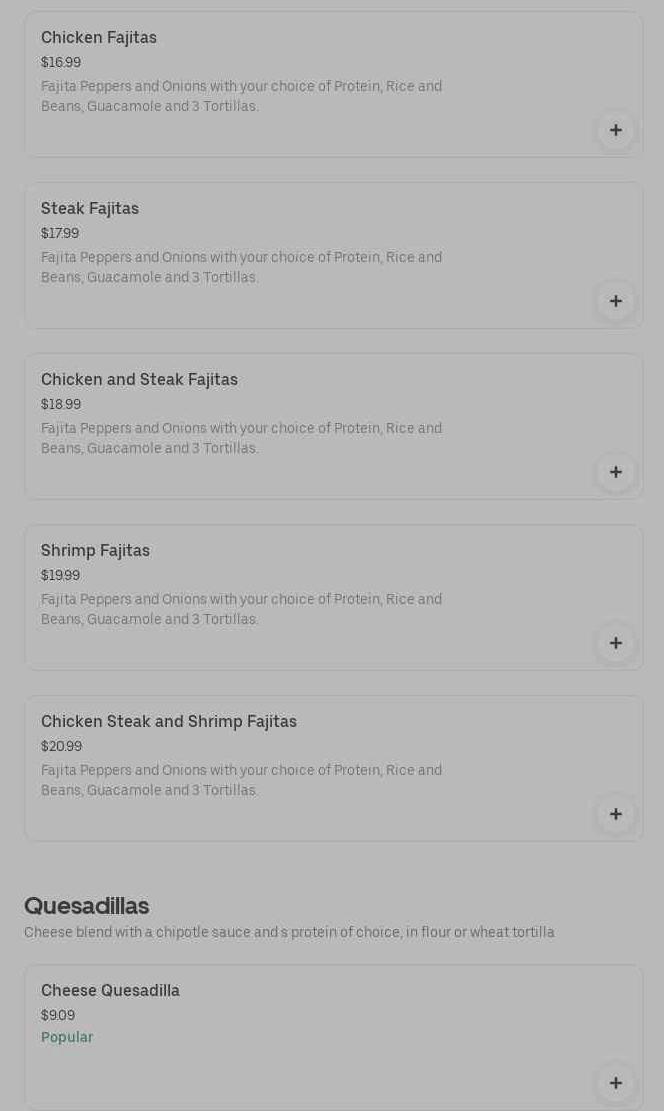Viewport: 664px width, 1111px height.
Task: Open the Cheese Quesadilla item title
Action: coord(110,991)
